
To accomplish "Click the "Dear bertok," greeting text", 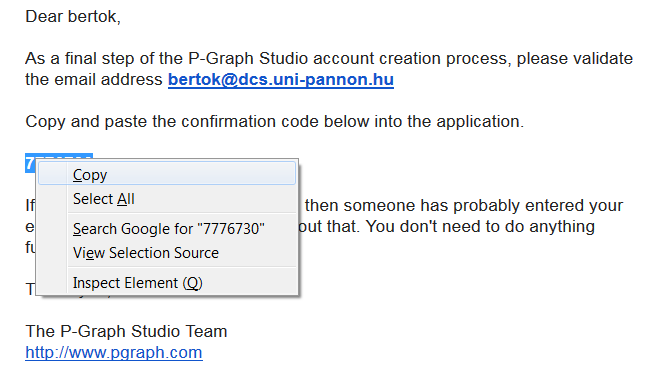I will coord(73,17).
